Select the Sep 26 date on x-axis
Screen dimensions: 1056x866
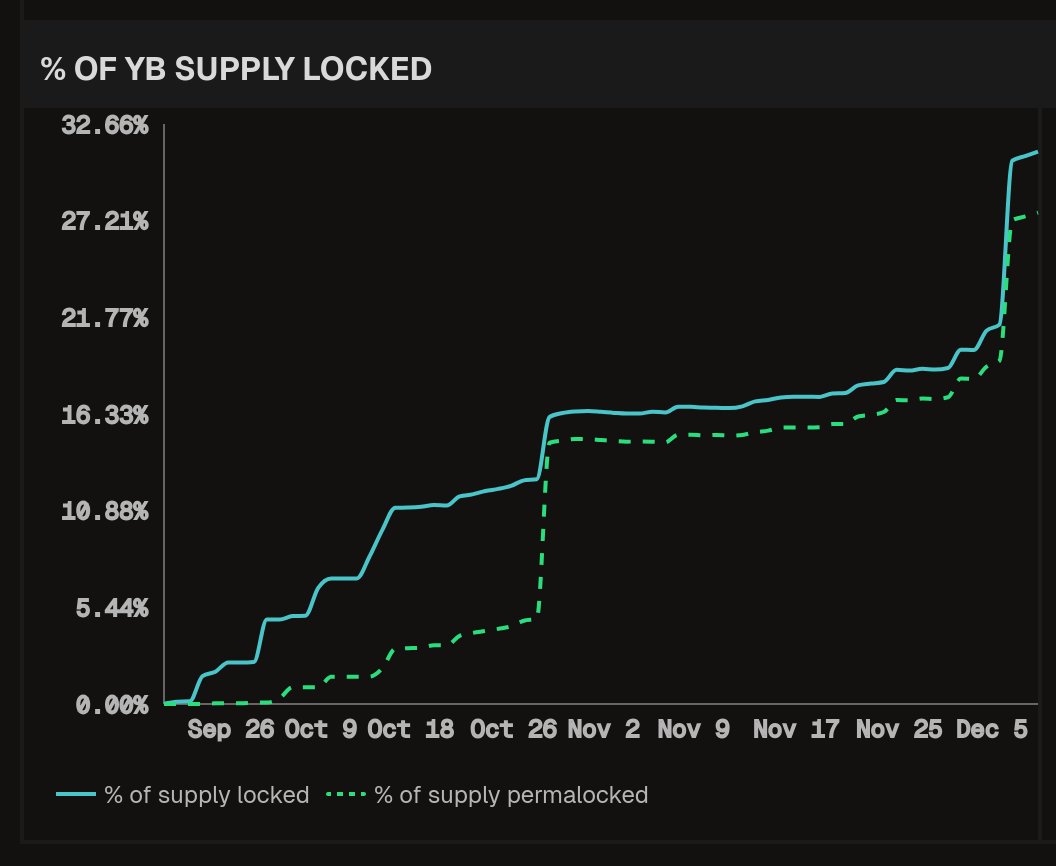point(231,730)
